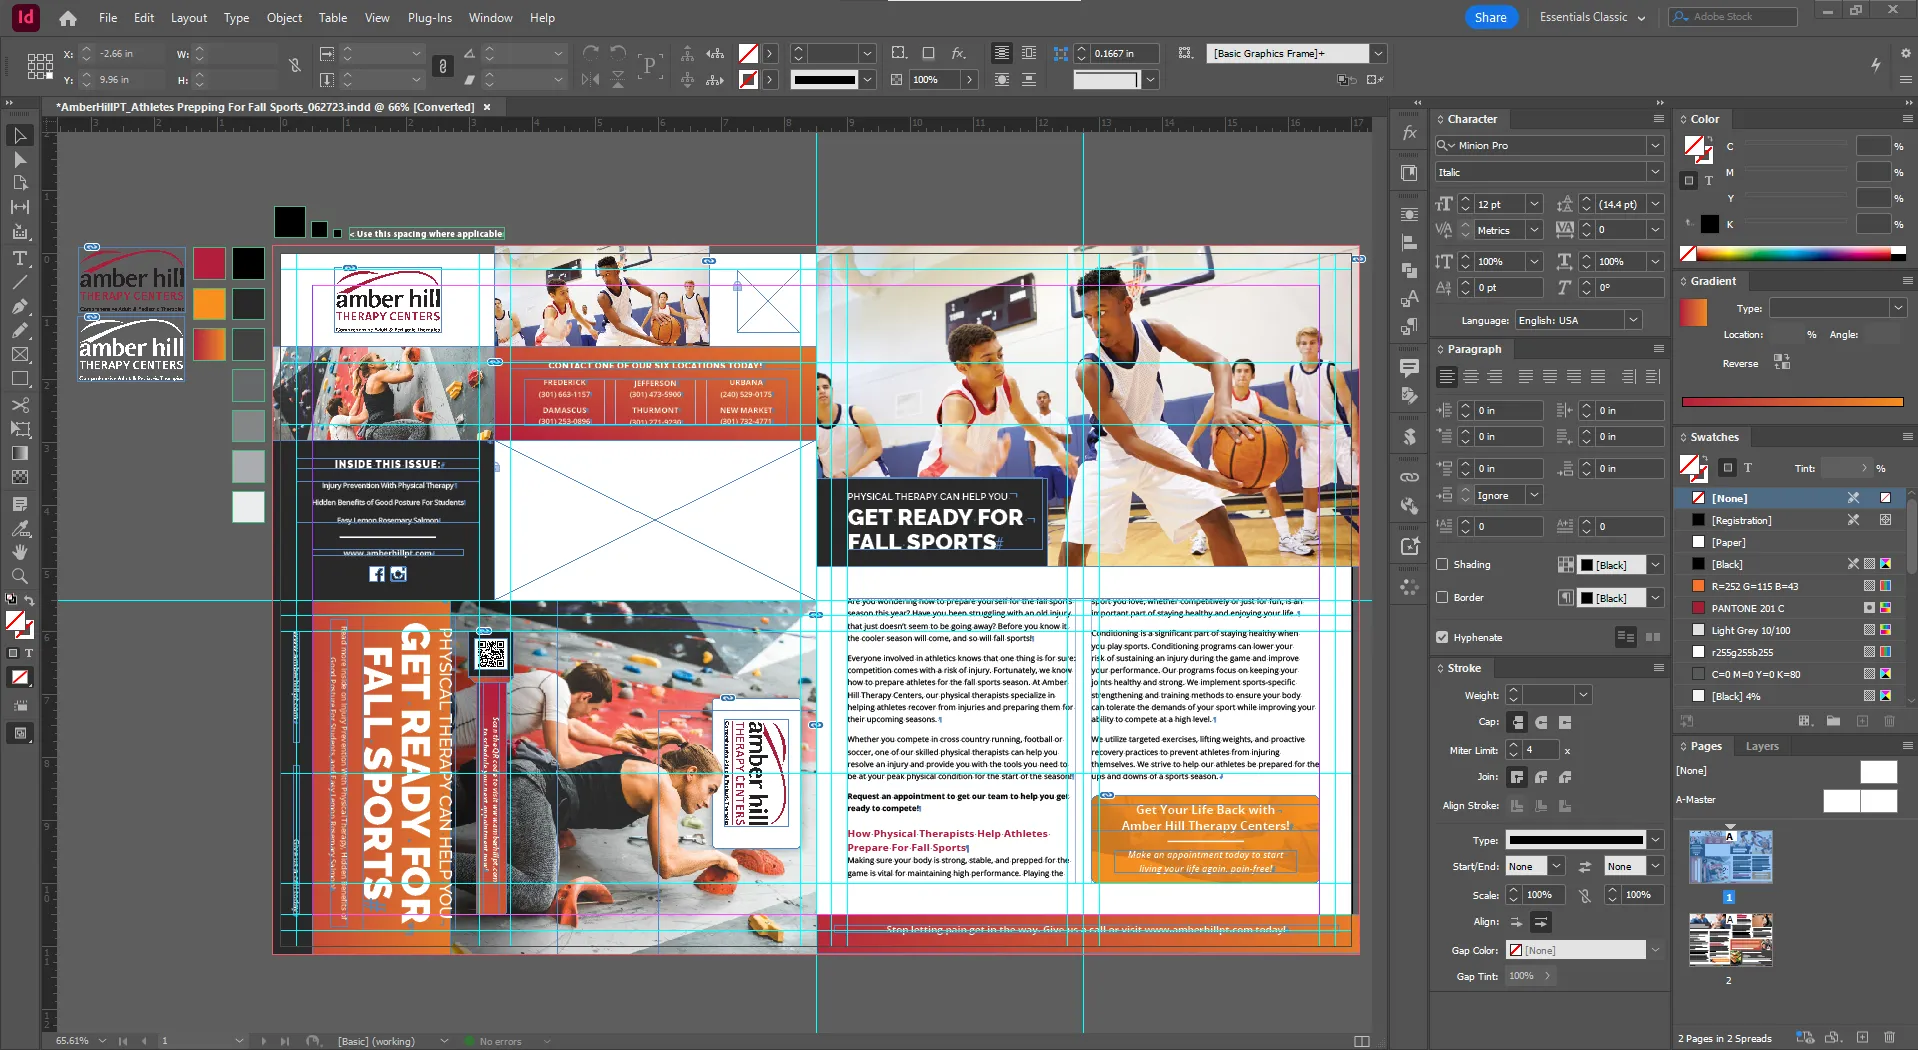Select the page 2 spread thumbnail
Image resolution: width=1918 pixels, height=1050 pixels.
1731,939
